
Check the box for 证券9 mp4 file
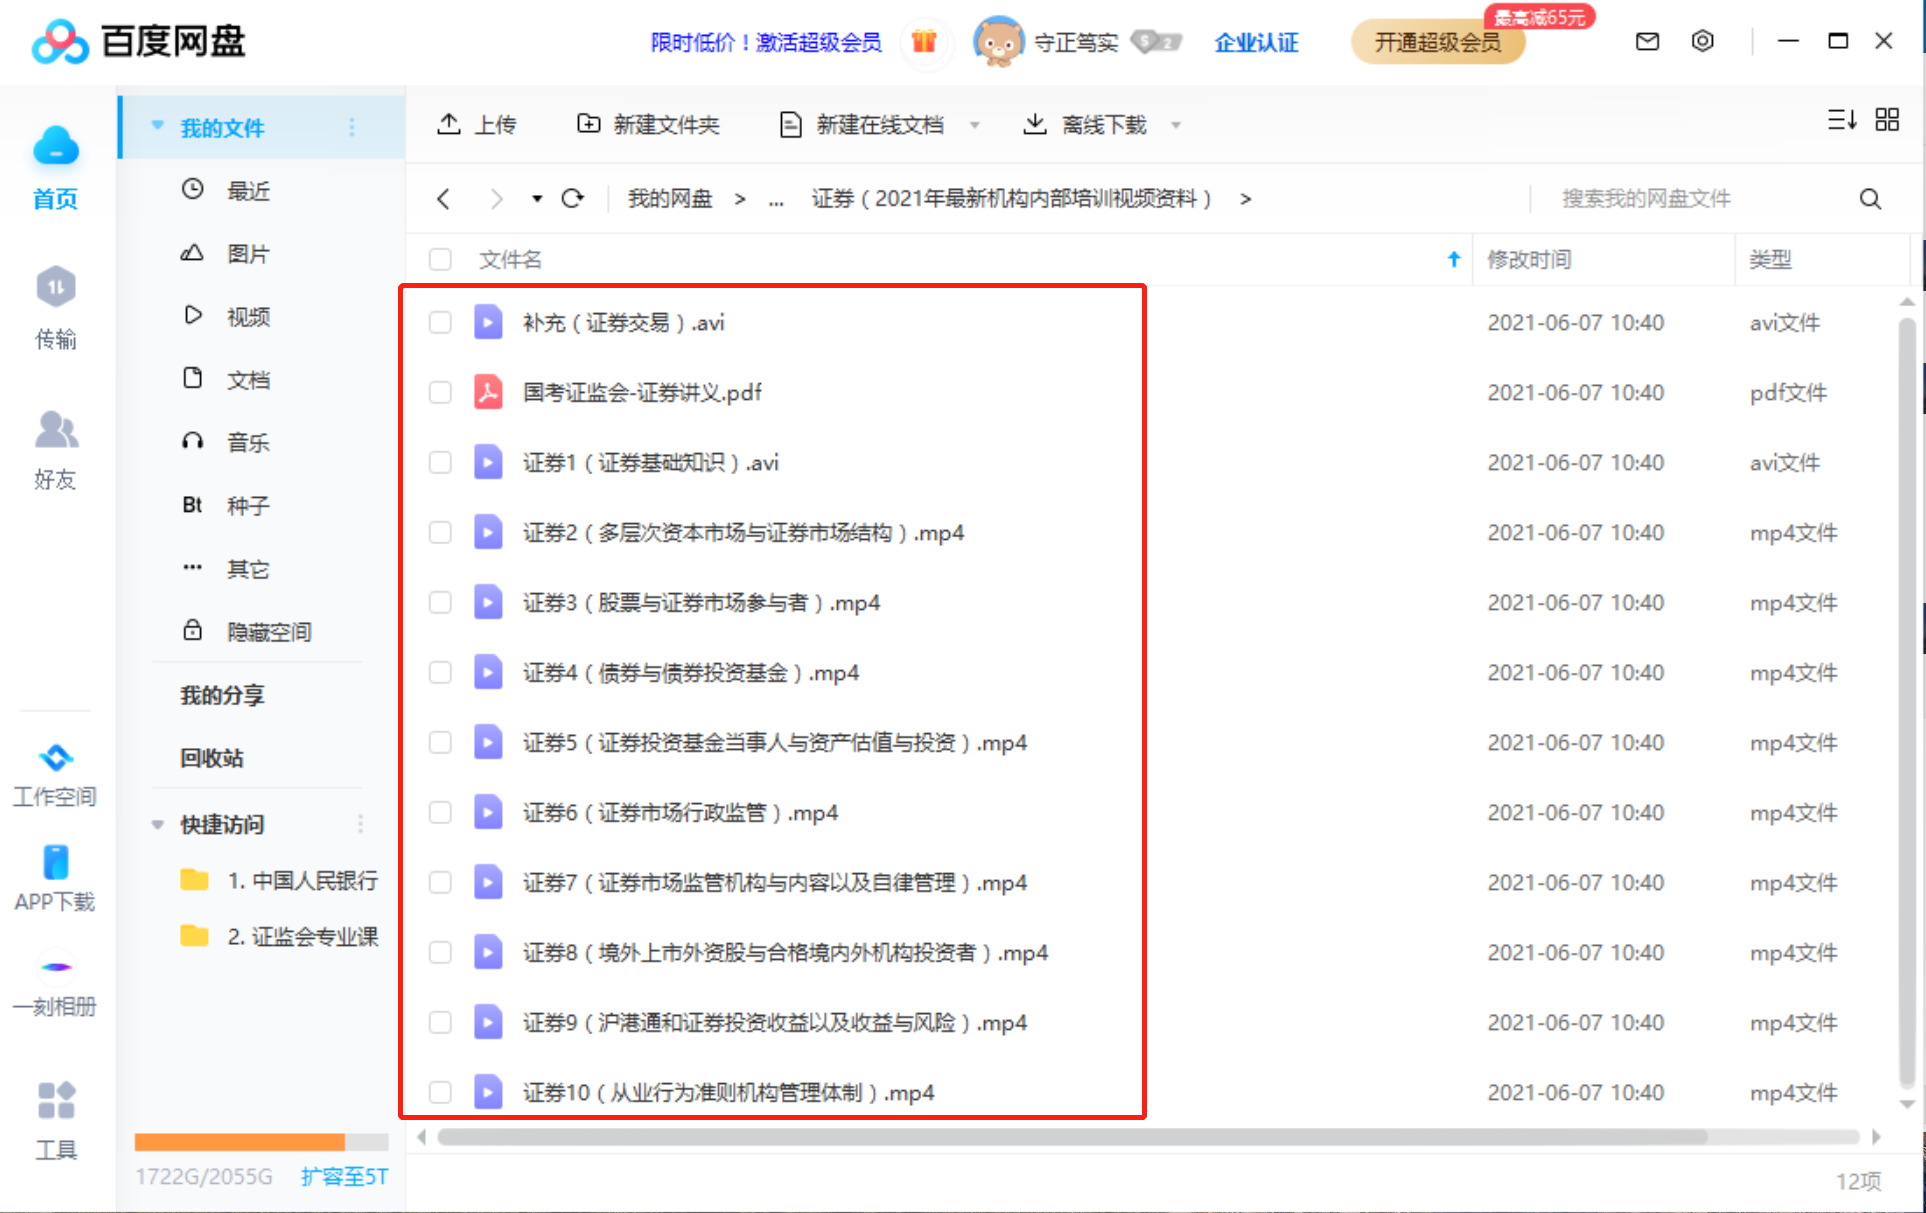pyautogui.click(x=440, y=1022)
